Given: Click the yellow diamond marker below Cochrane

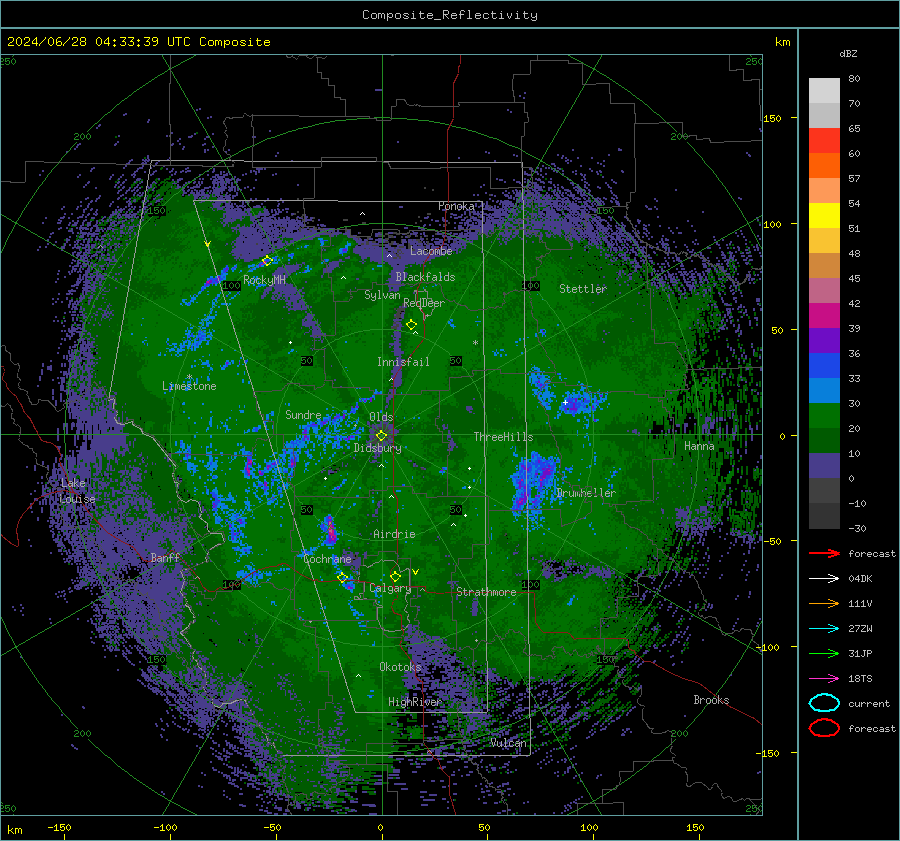Looking at the screenshot, I should [x=342, y=577].
